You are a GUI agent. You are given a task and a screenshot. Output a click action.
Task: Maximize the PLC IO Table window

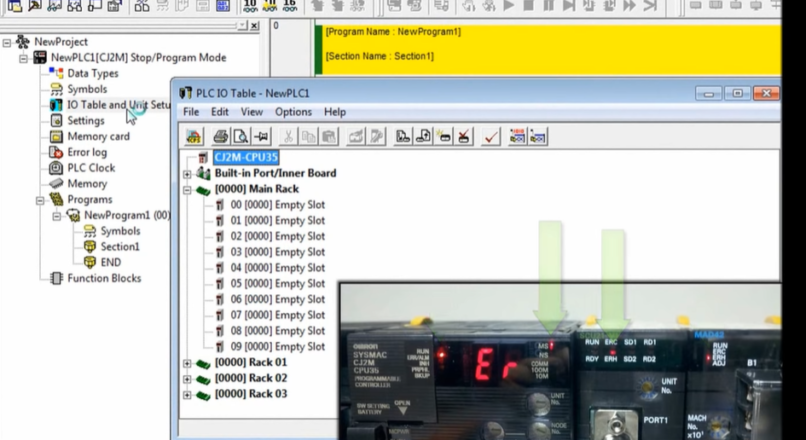738,93
